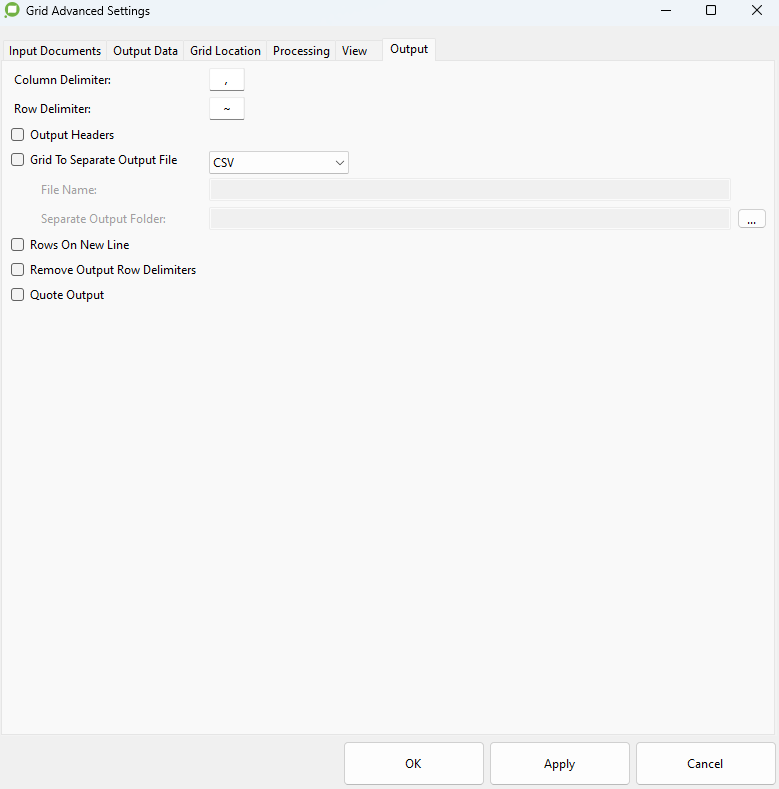Go to the Grid Location tab

point(226,51)
